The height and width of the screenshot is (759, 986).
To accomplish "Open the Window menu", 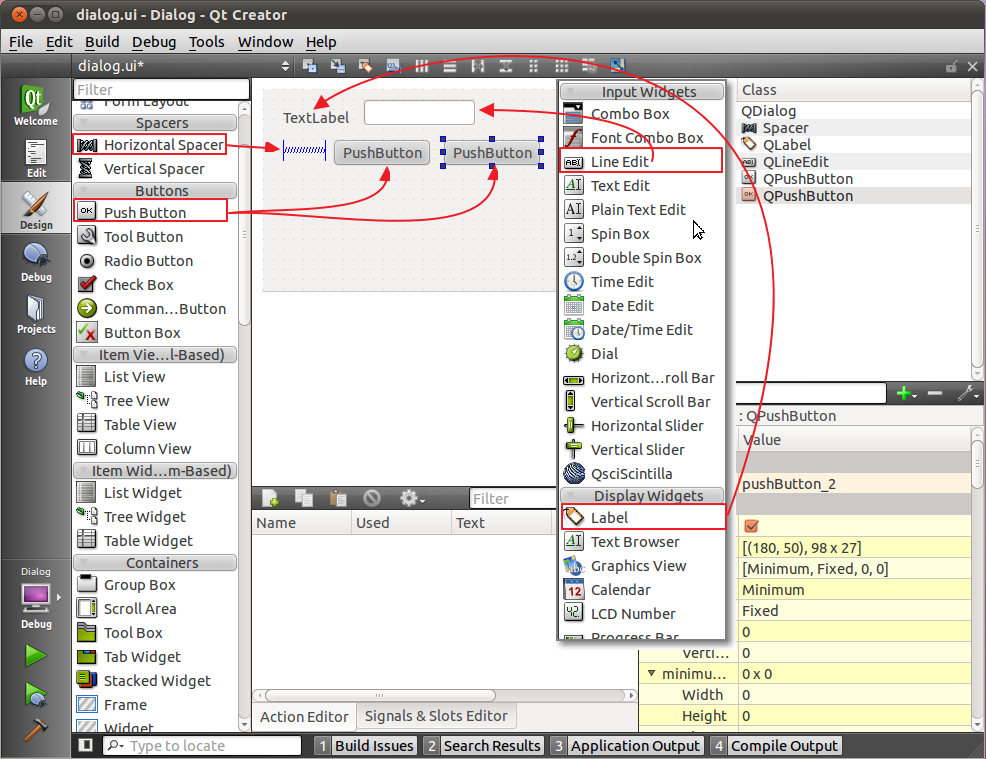I will point(265,42).
